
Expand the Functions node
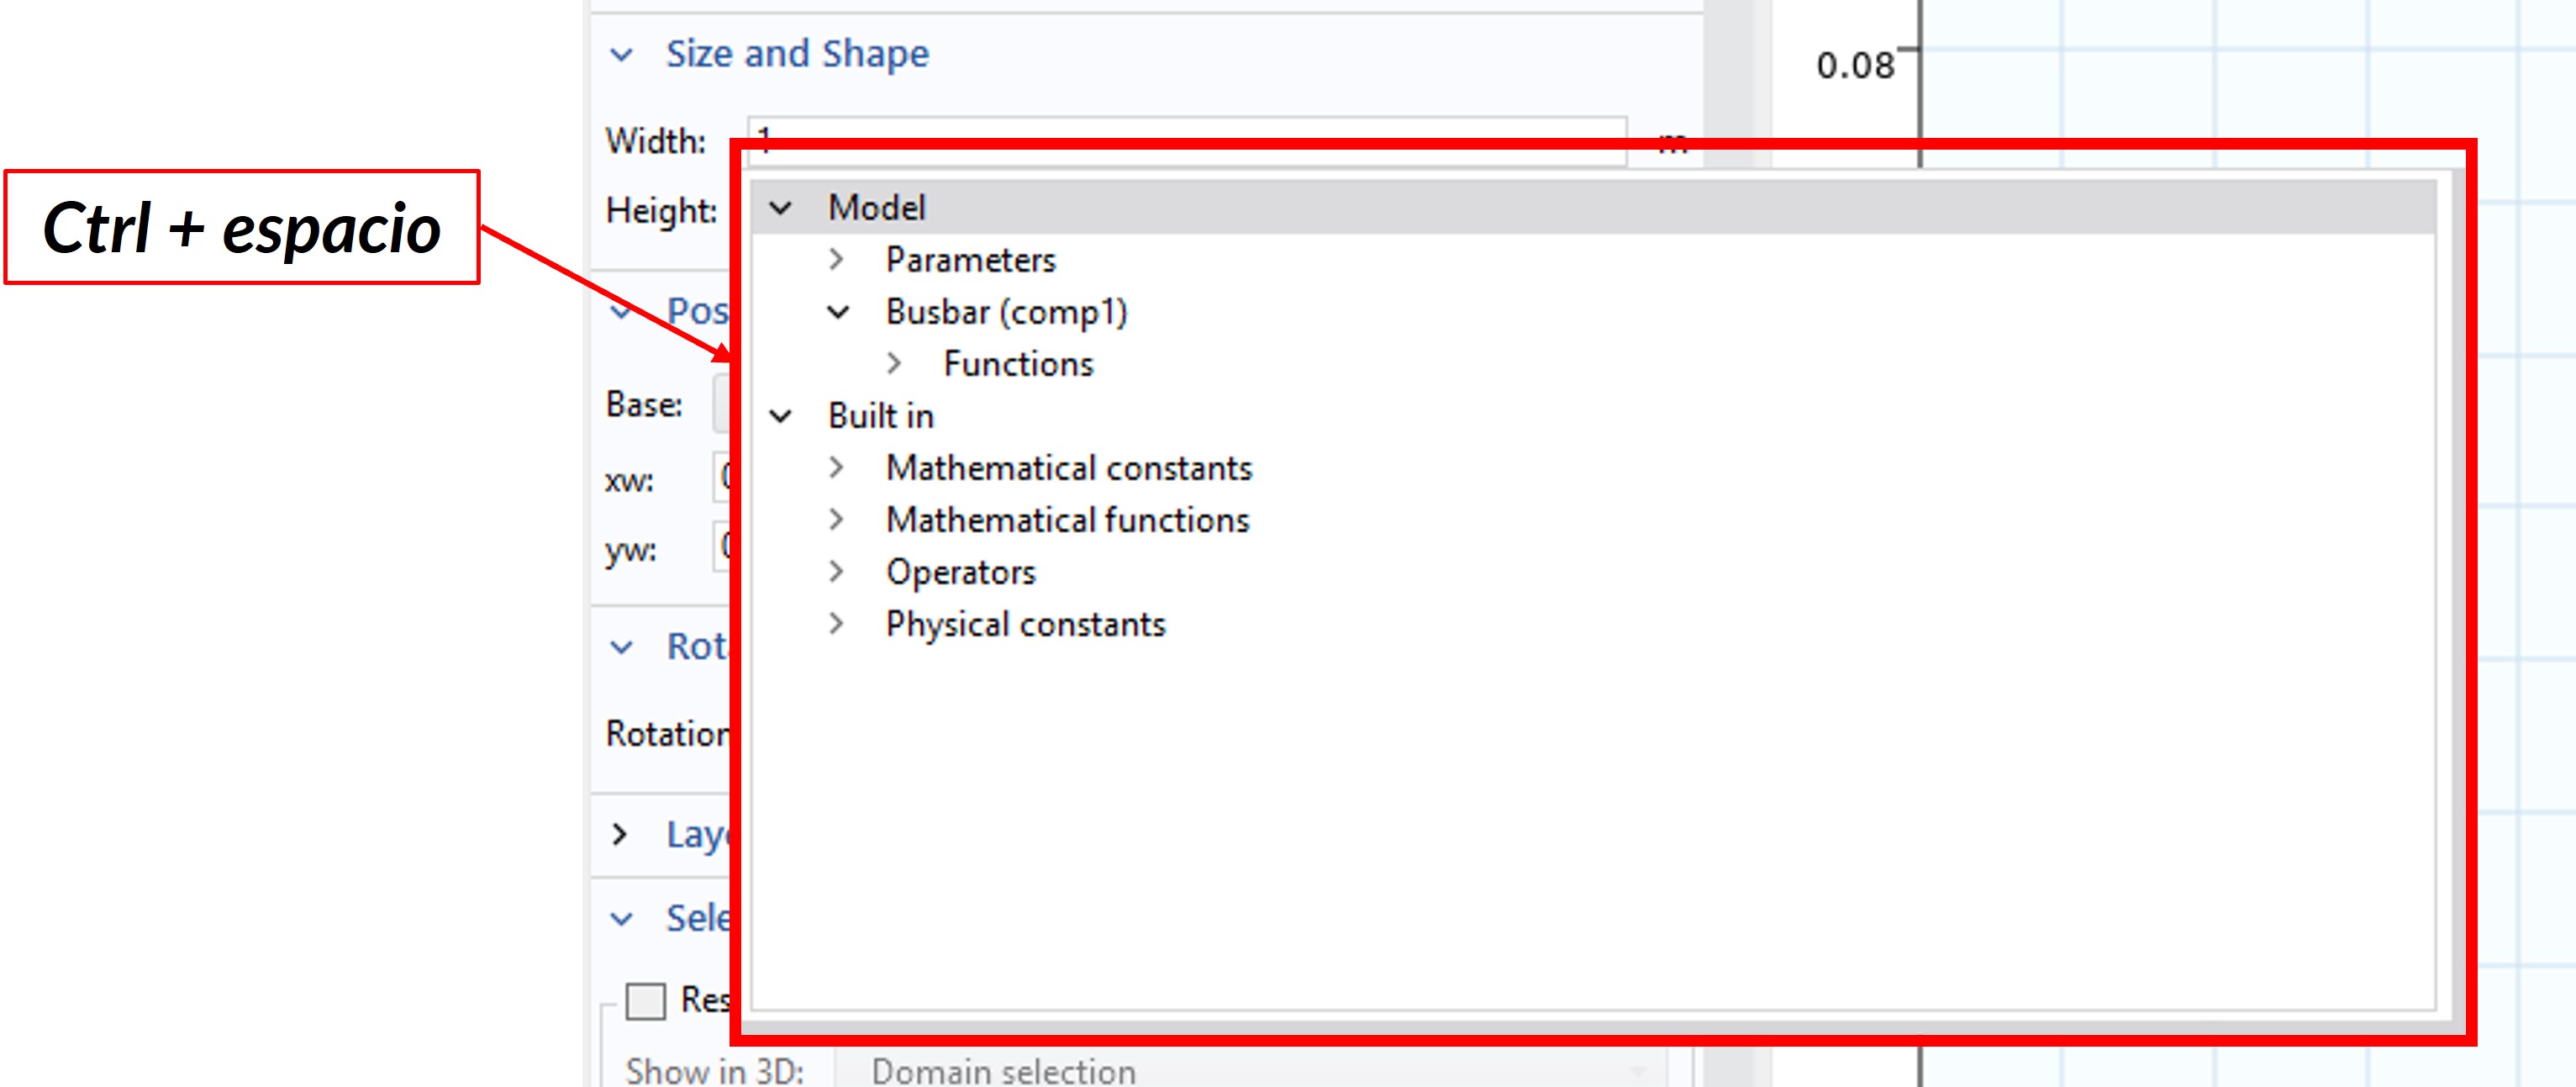(x=894, y=364)
